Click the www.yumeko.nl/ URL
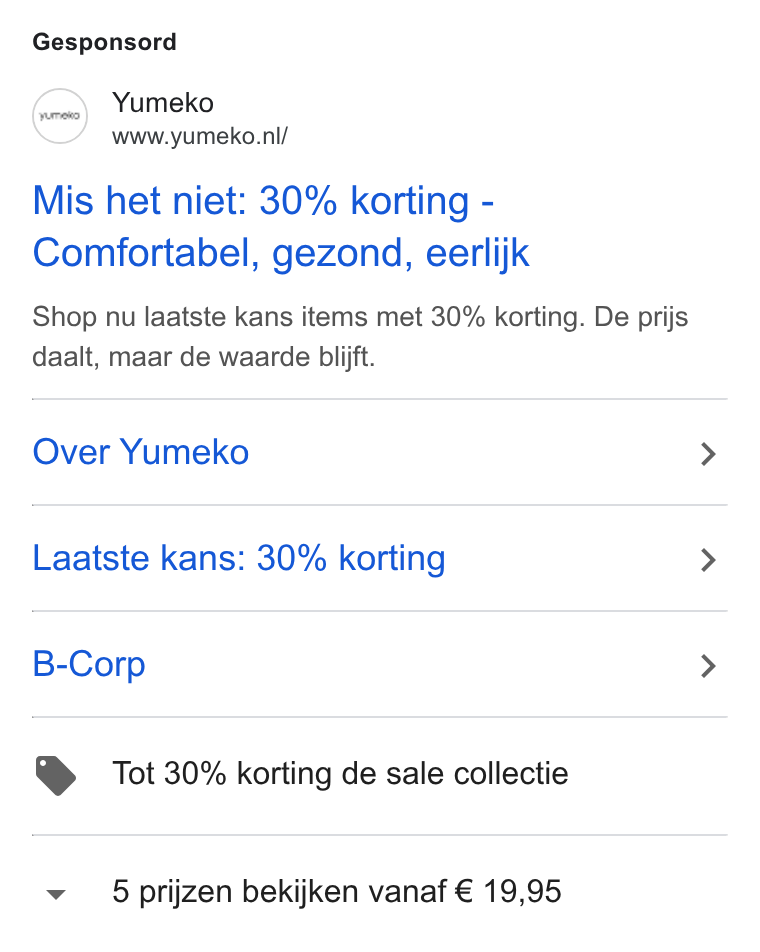This screenshot has height=952, width=760. pyautogui.click(x=200, y=136)
